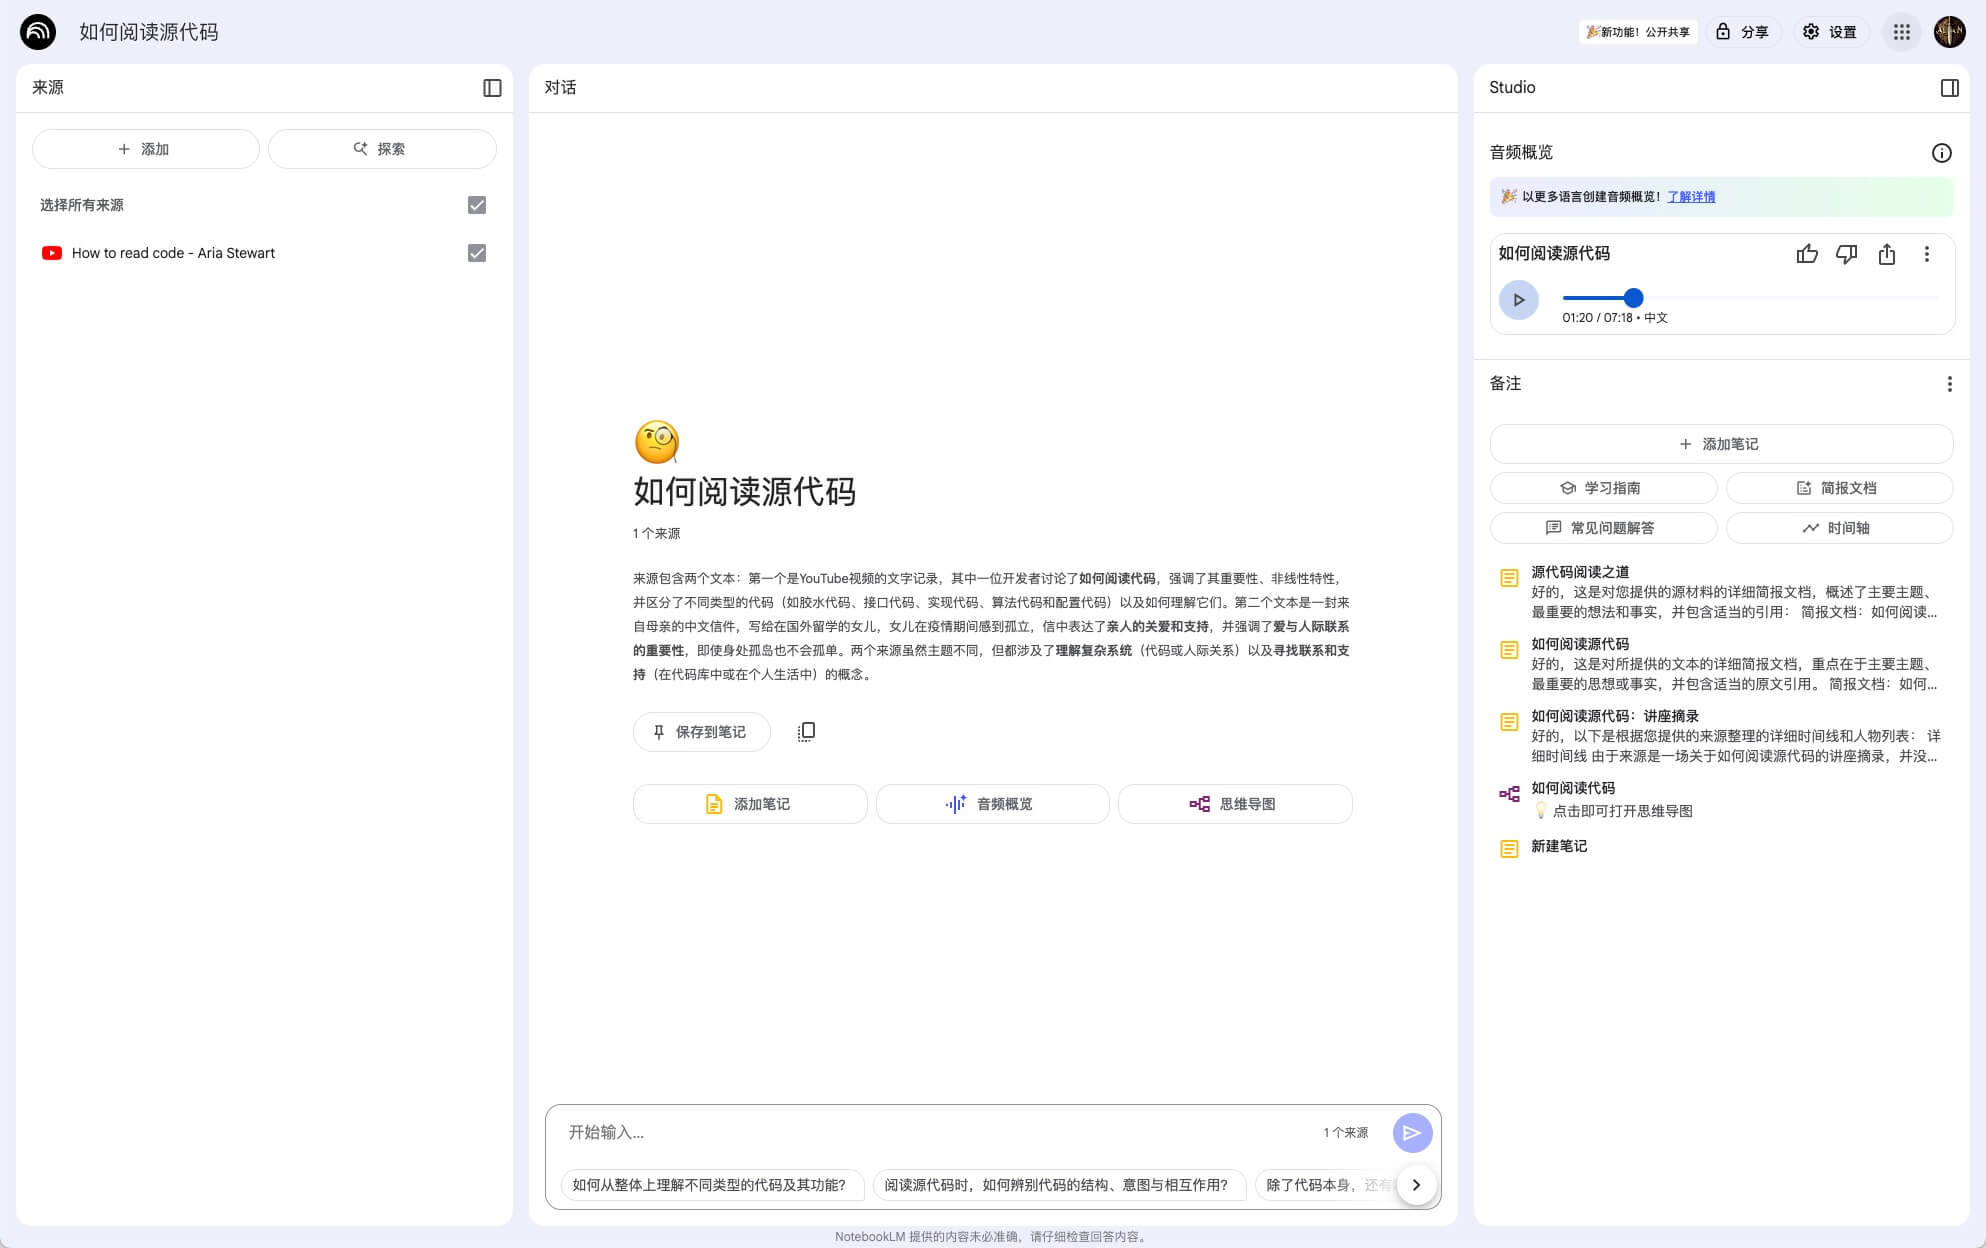
Task: Click the 探索 discover sources button
Action: coord(381,149)
